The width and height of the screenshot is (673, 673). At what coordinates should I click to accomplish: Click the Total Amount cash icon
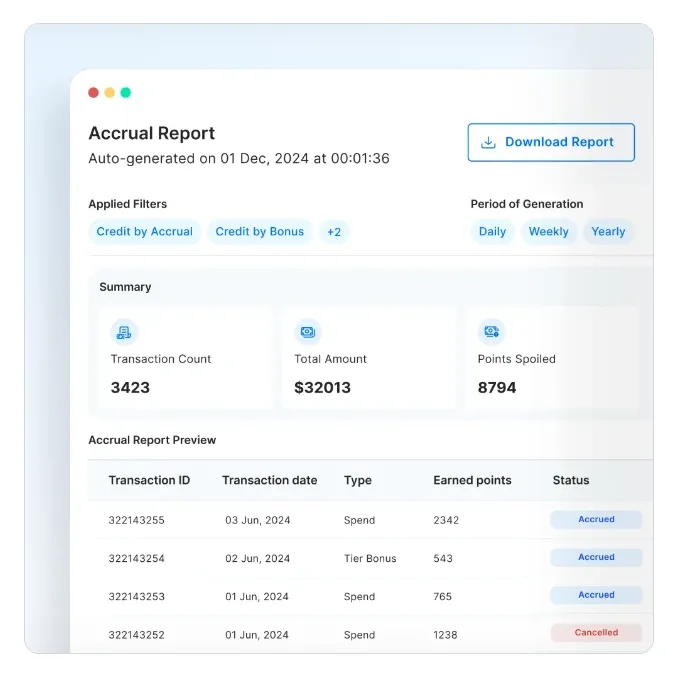pos(308,332)
